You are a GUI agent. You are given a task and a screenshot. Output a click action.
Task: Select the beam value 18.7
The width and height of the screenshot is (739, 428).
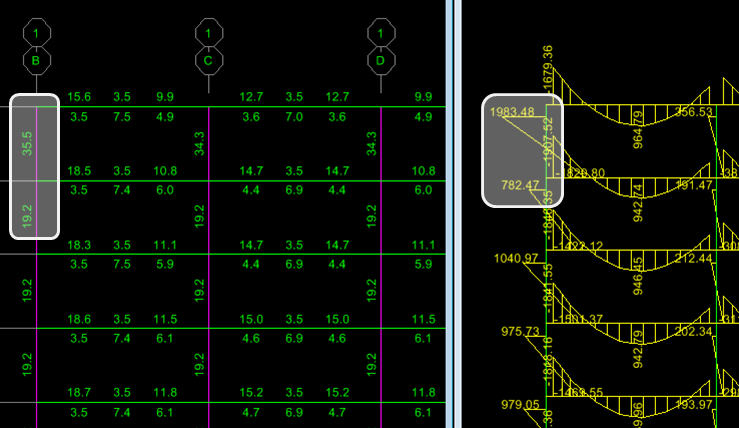(79, 392)
